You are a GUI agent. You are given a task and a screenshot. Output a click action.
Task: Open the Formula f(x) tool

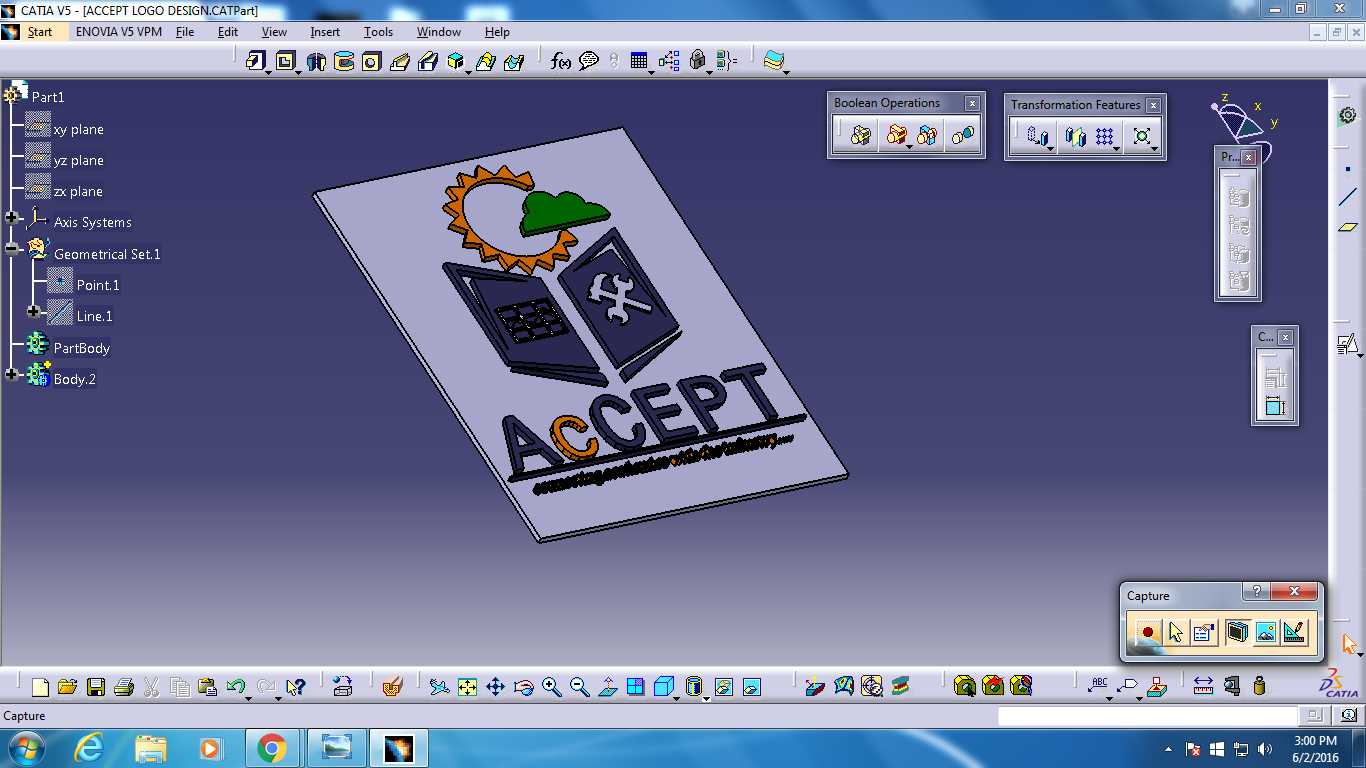561,61
